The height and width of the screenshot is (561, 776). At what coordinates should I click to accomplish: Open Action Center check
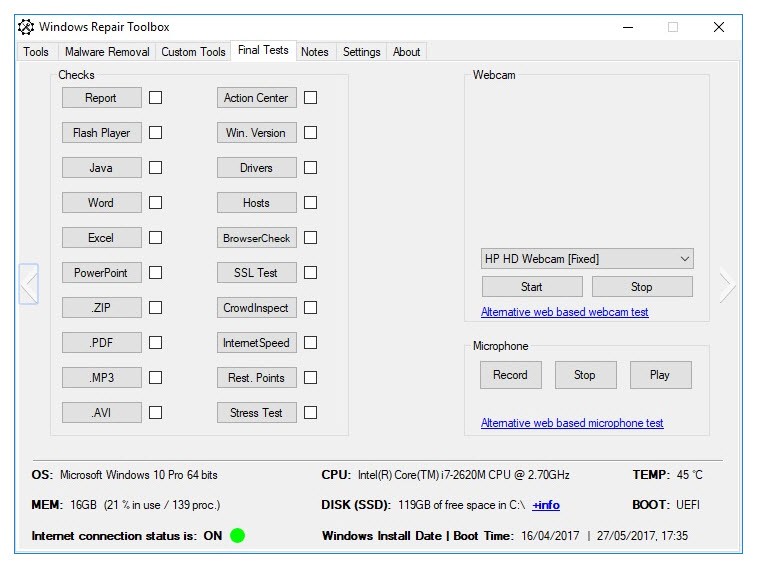click(256, 97)
